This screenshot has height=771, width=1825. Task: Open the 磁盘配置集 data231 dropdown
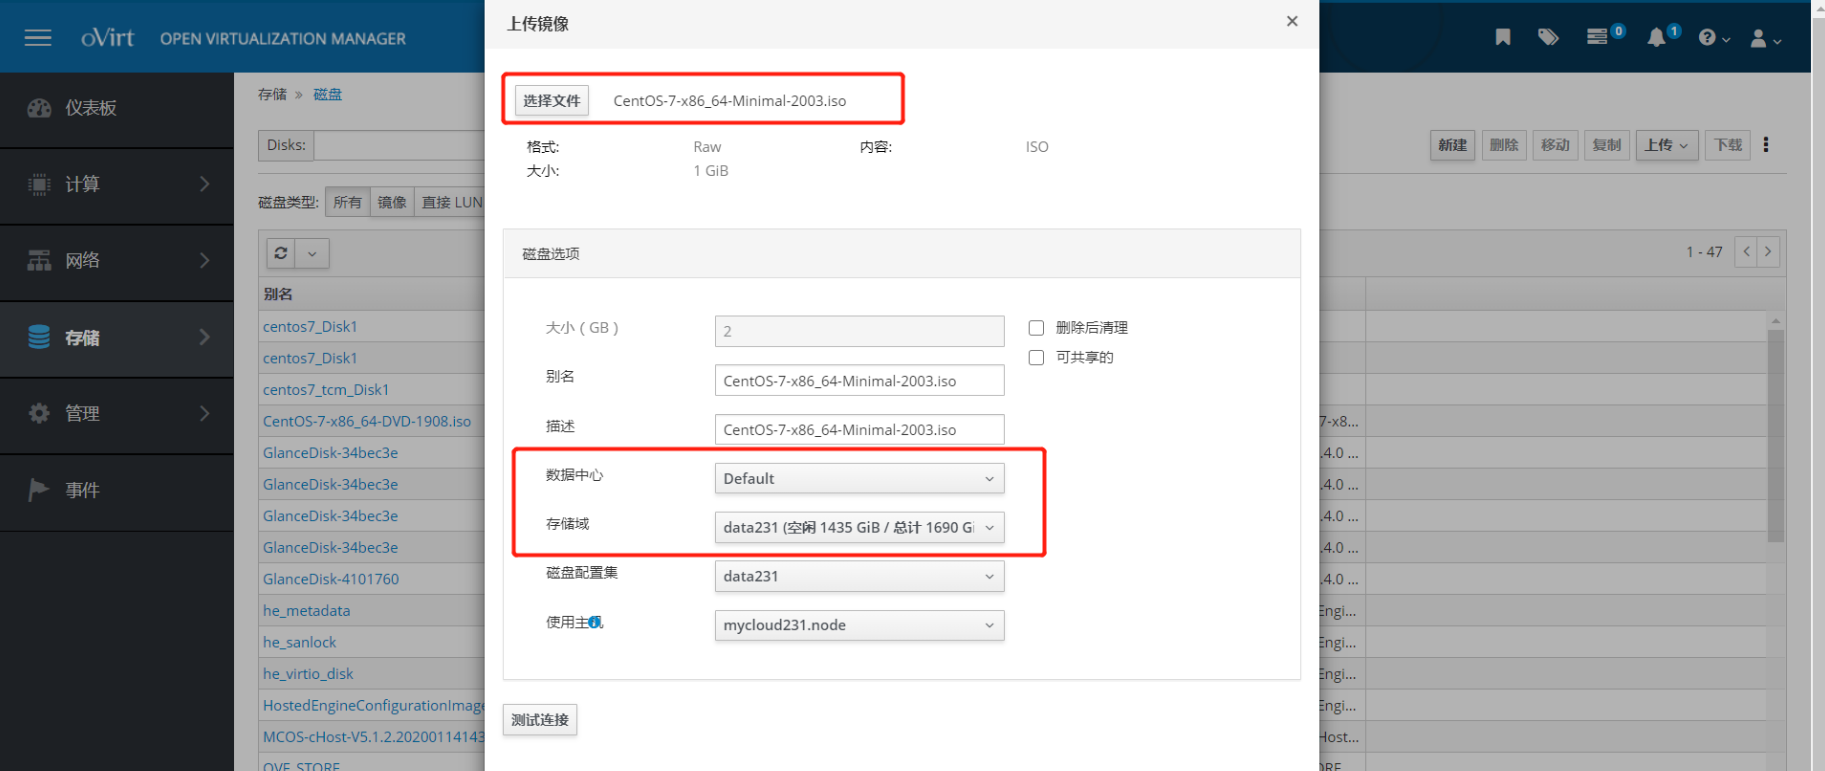(859, 577)
